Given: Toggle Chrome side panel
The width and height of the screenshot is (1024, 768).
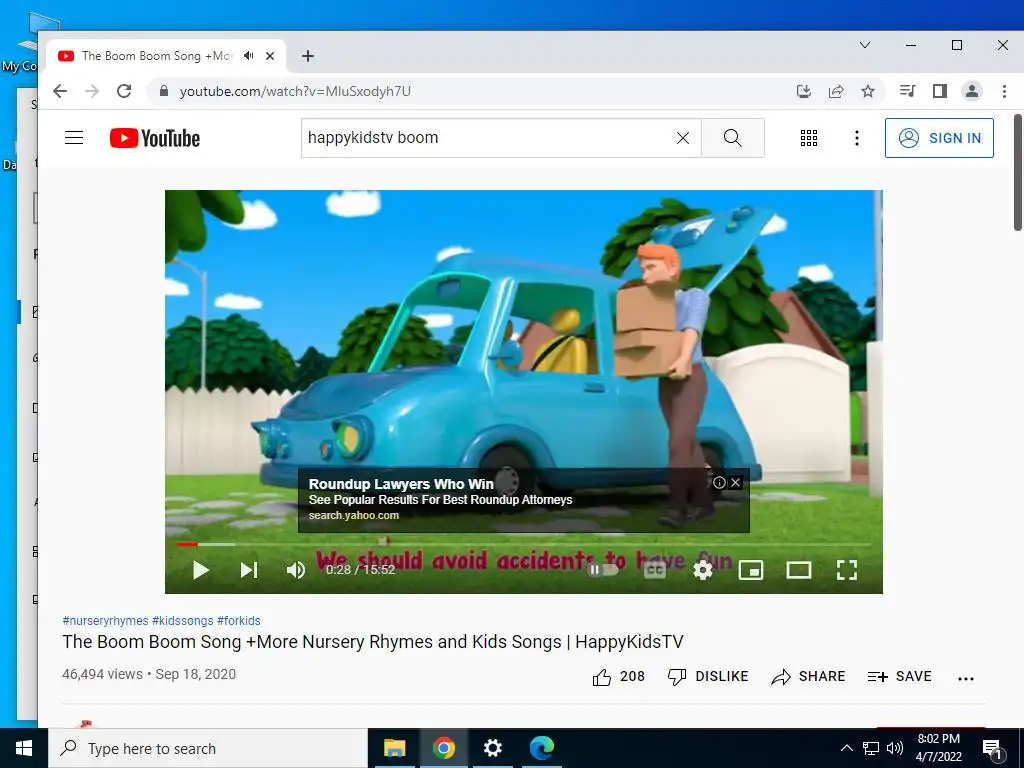Looking at the screenshot, I should click(x=940, y=91).
